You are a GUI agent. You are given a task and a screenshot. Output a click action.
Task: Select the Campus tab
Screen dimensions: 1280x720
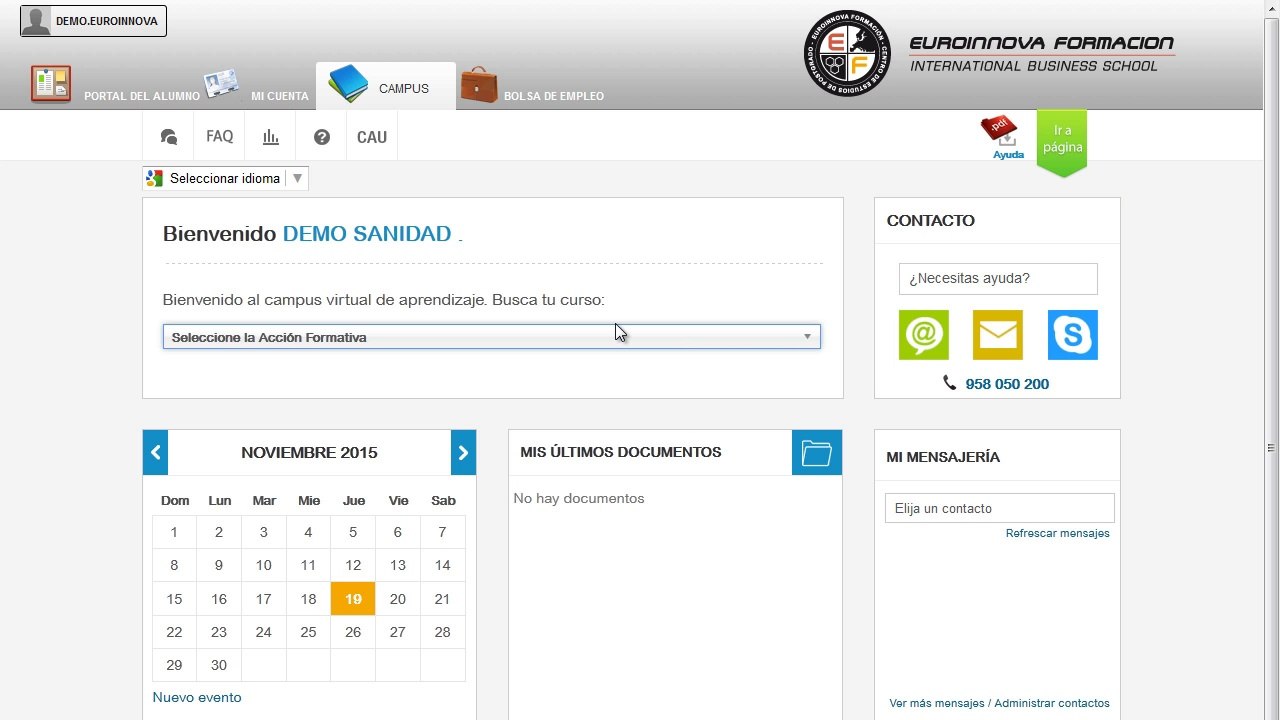386,86
